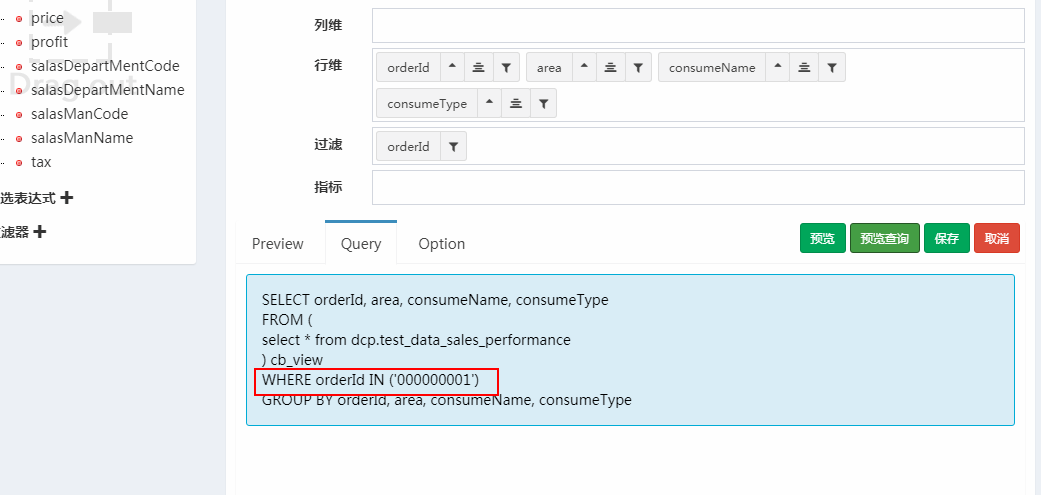
Task: Click the 预览 button
Action: [x=823, y=238]
